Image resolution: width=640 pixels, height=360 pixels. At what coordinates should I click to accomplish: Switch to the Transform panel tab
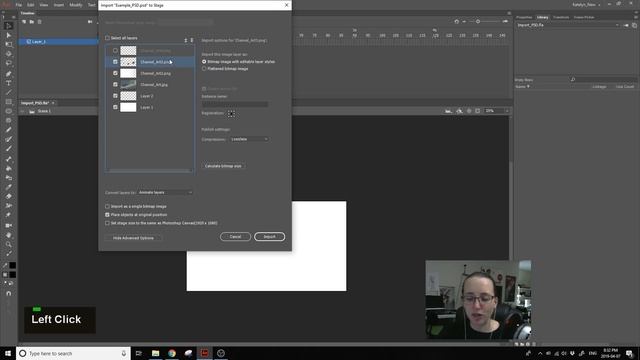tap(561, 18)
